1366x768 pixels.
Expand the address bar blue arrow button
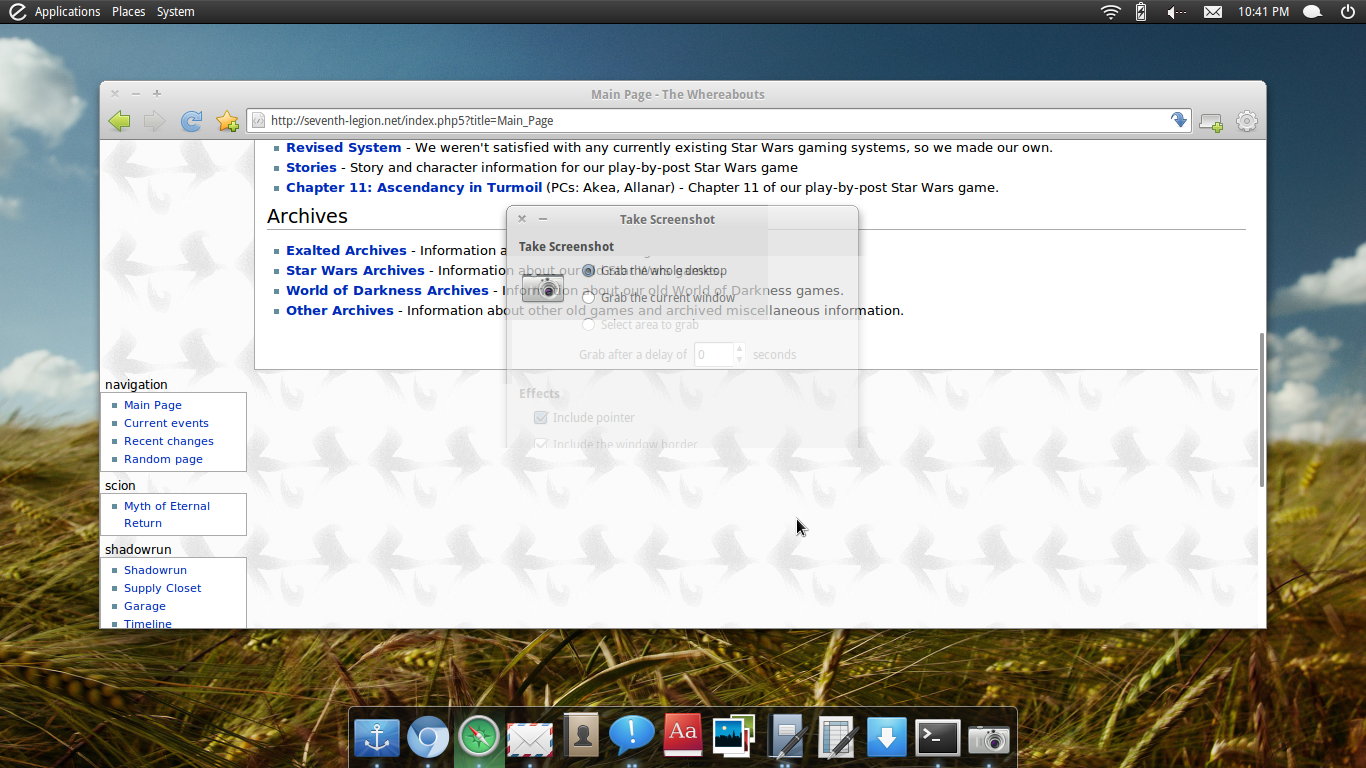pyautogui.click(x=1179, y=121)
